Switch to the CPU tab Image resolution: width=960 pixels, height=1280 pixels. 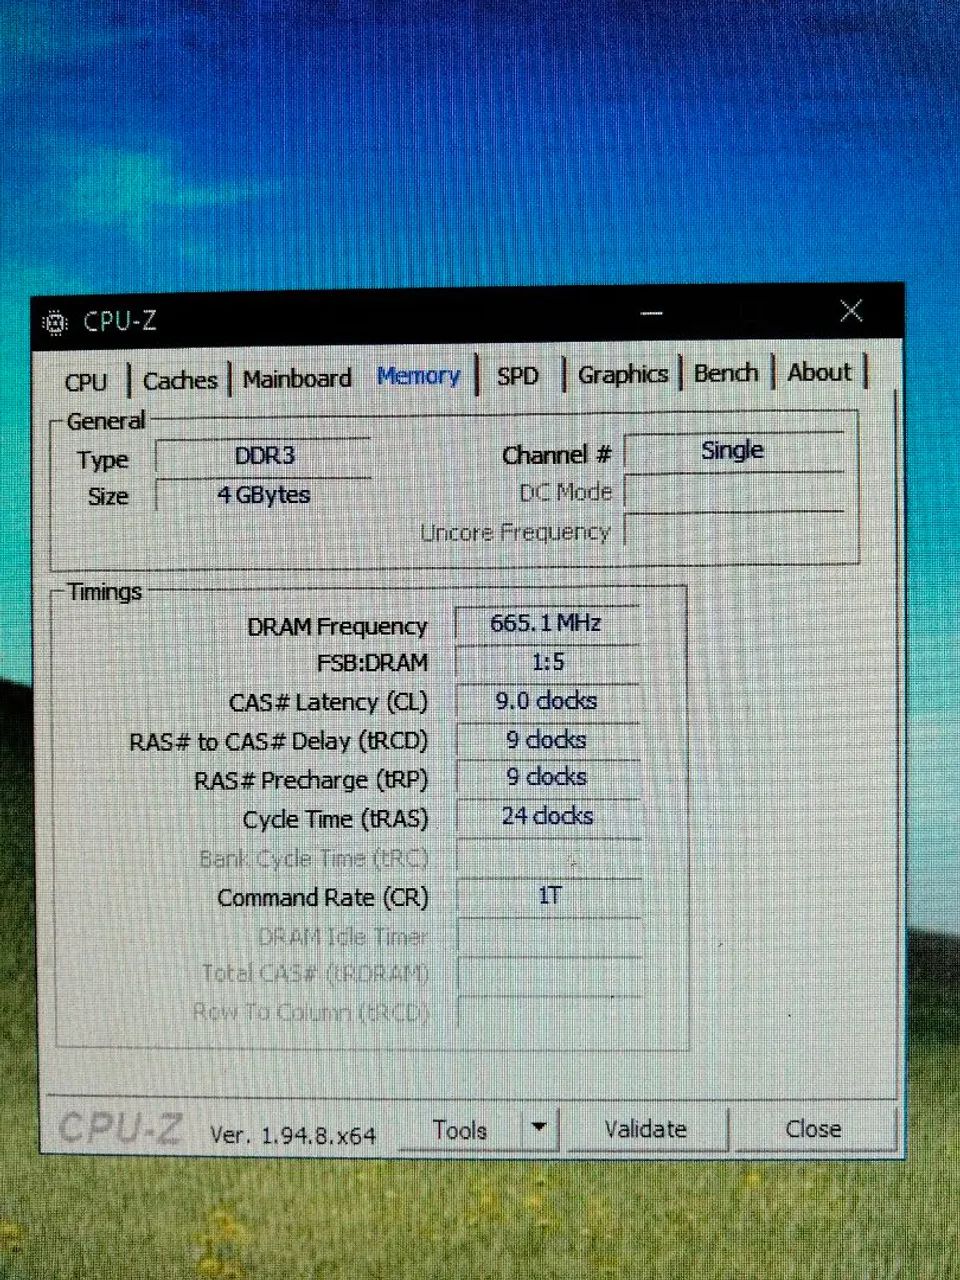(x=86, y=381)
